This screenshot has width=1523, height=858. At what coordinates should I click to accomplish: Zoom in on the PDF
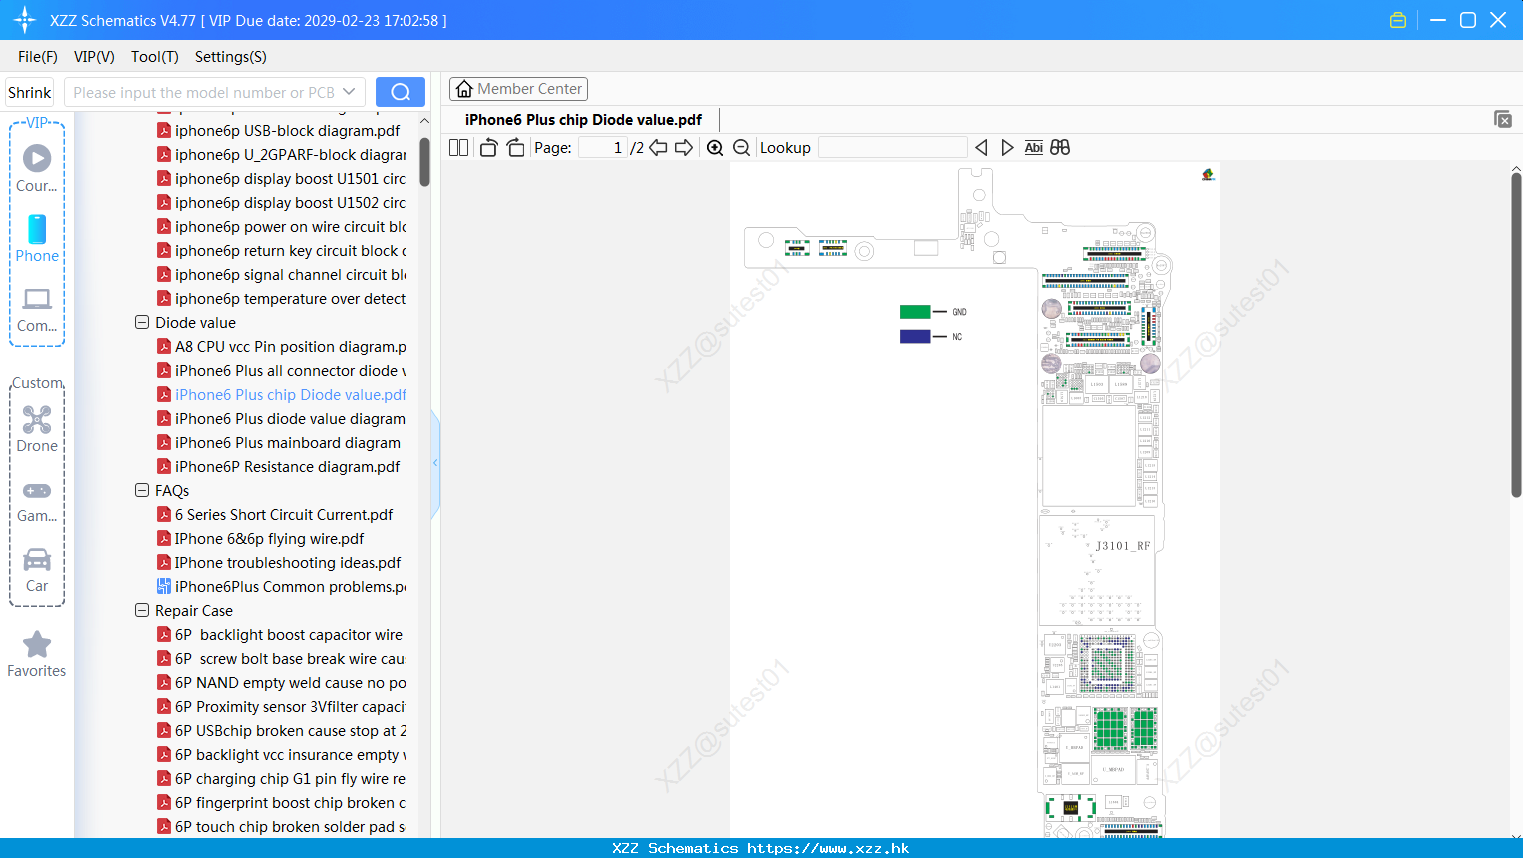pos(715,147)
